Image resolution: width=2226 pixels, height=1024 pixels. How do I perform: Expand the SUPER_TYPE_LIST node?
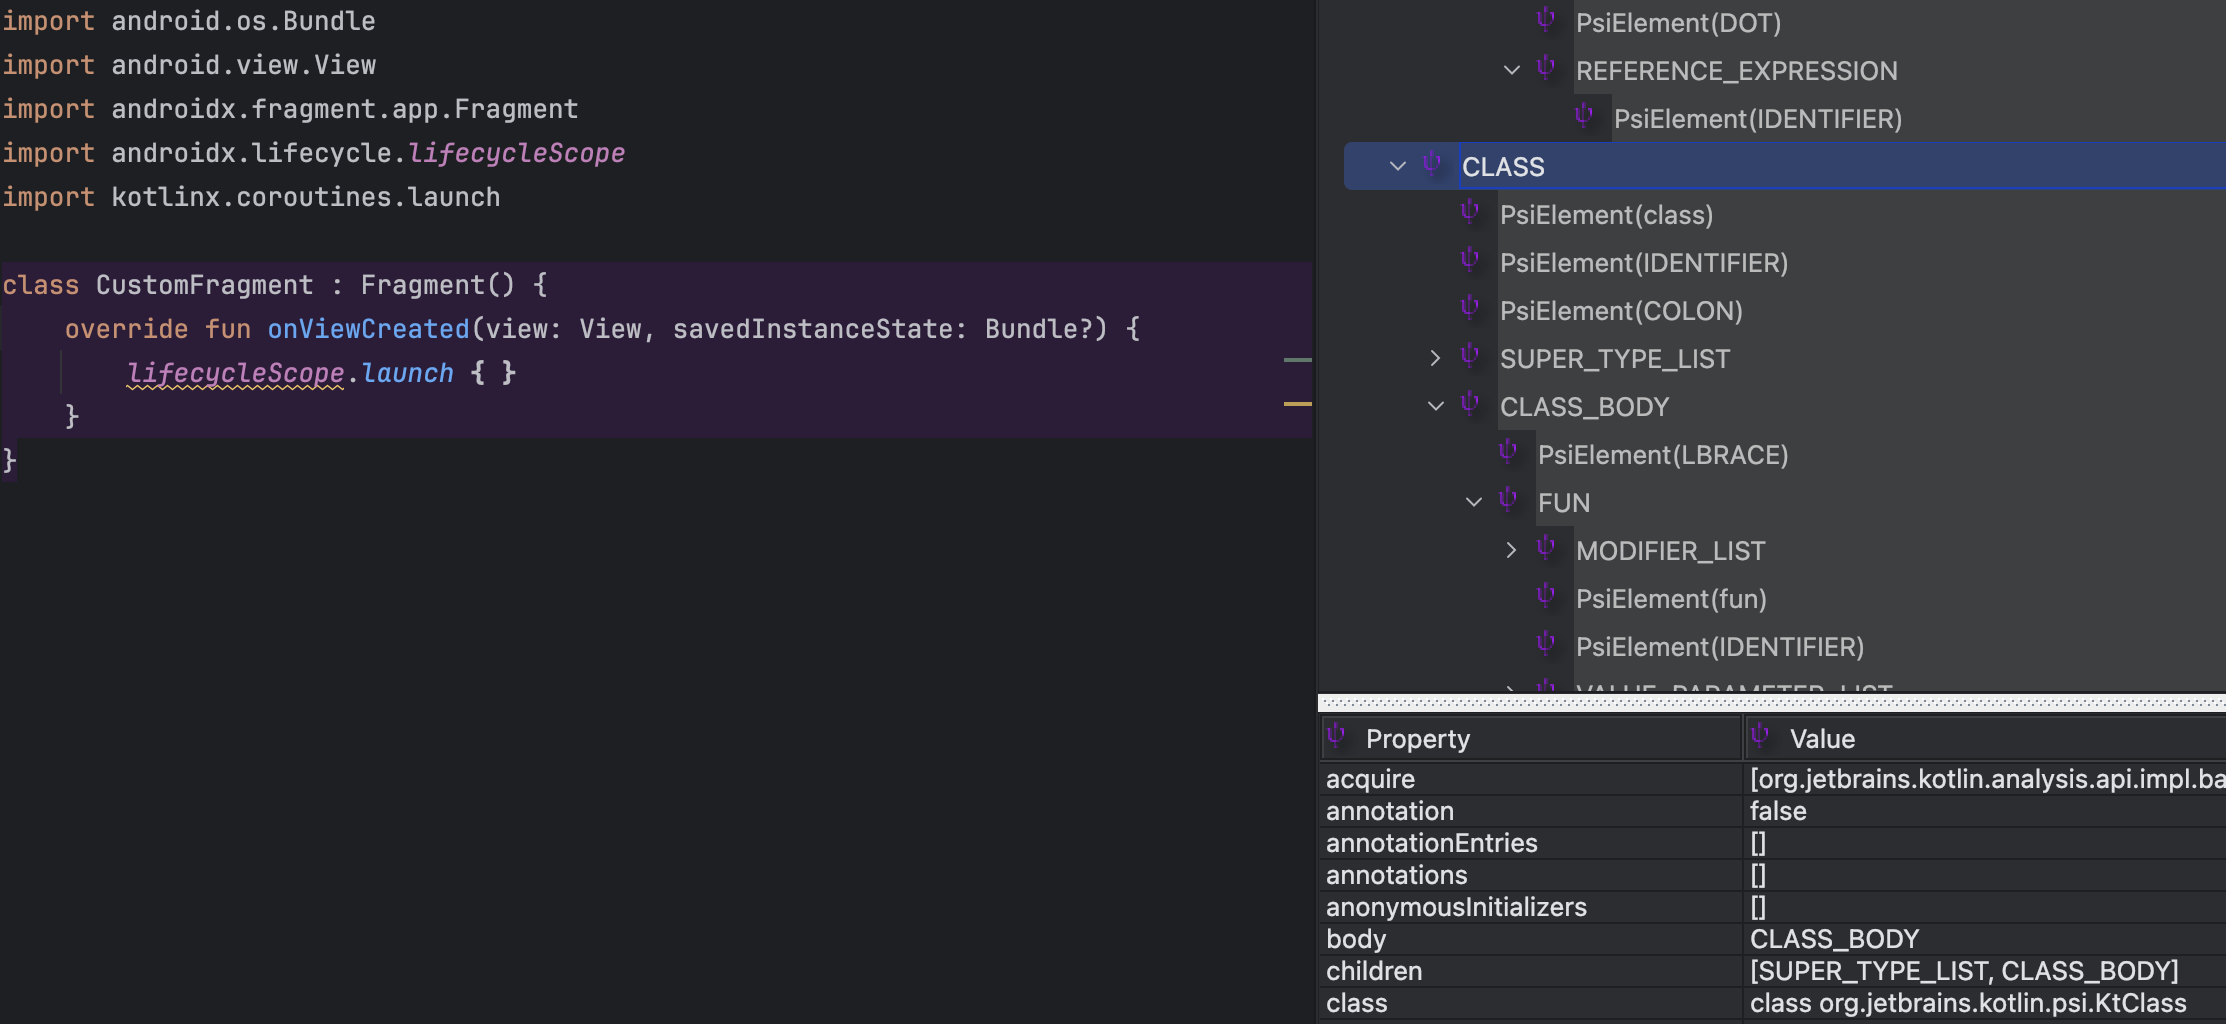1436,358
